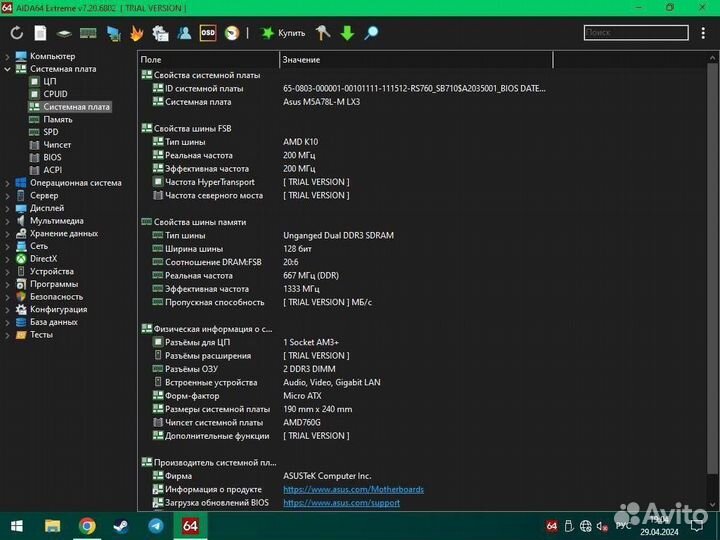Screen dimensions: 720x540
Task: Open the monitor diagnostics toolbar icon
Action: [x=113, y=33]
